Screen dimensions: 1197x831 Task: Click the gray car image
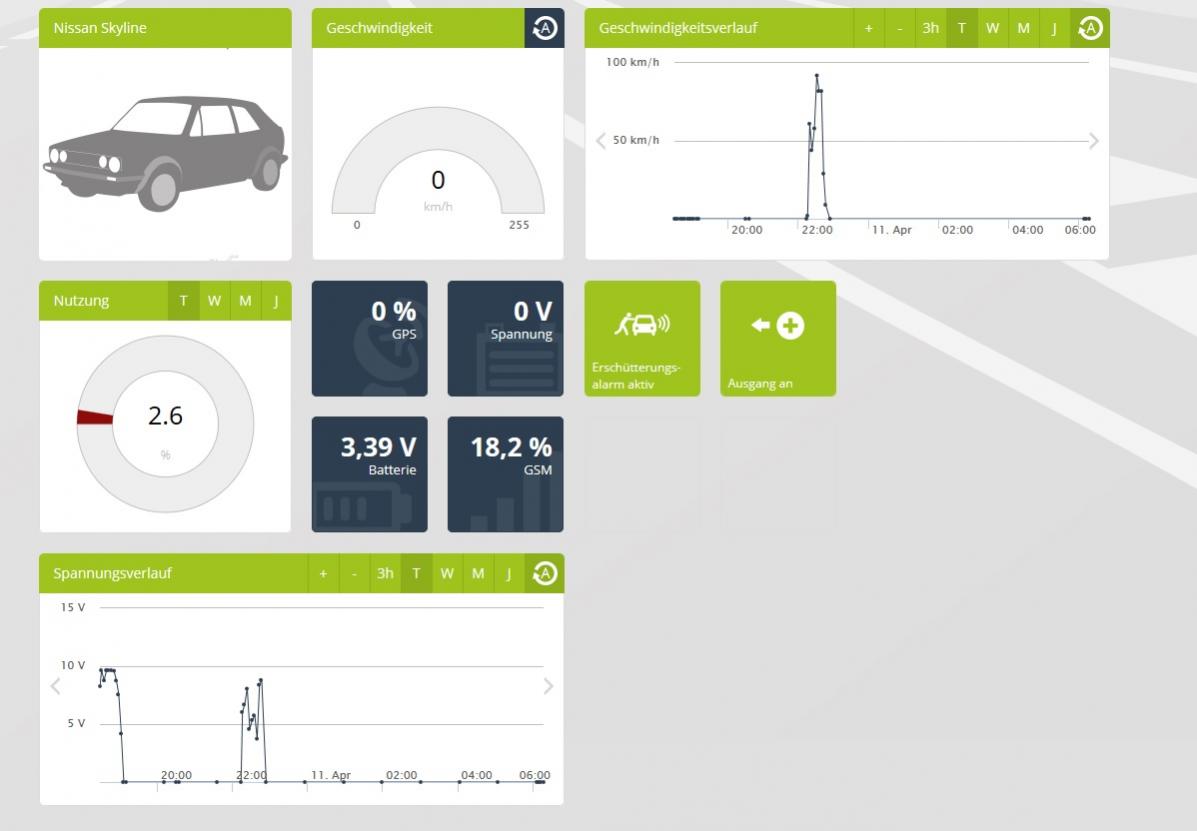(165, 150)
